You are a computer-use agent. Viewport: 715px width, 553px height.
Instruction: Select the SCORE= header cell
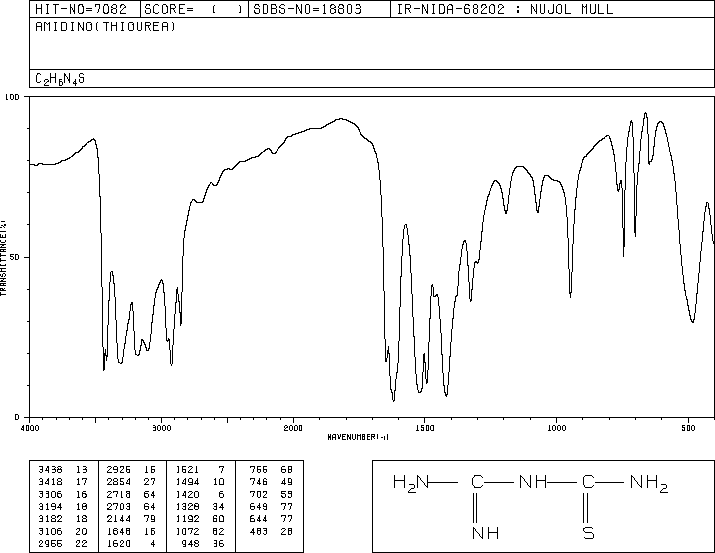[194, 9]
